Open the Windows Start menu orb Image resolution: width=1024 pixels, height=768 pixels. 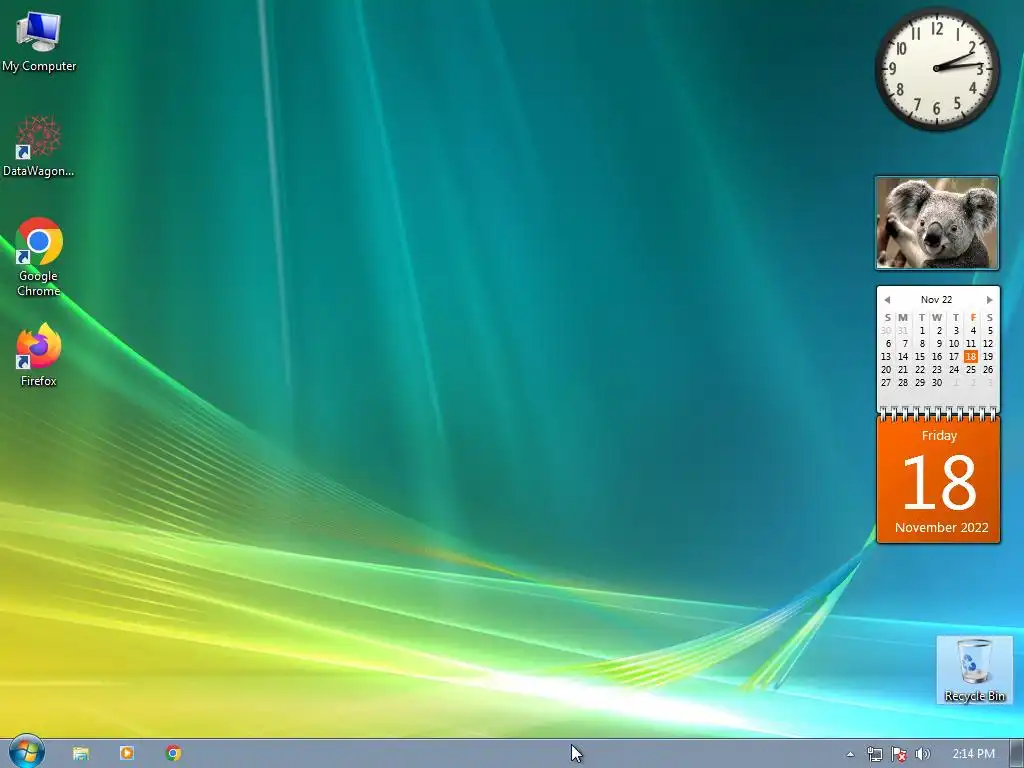click(27, 752)
